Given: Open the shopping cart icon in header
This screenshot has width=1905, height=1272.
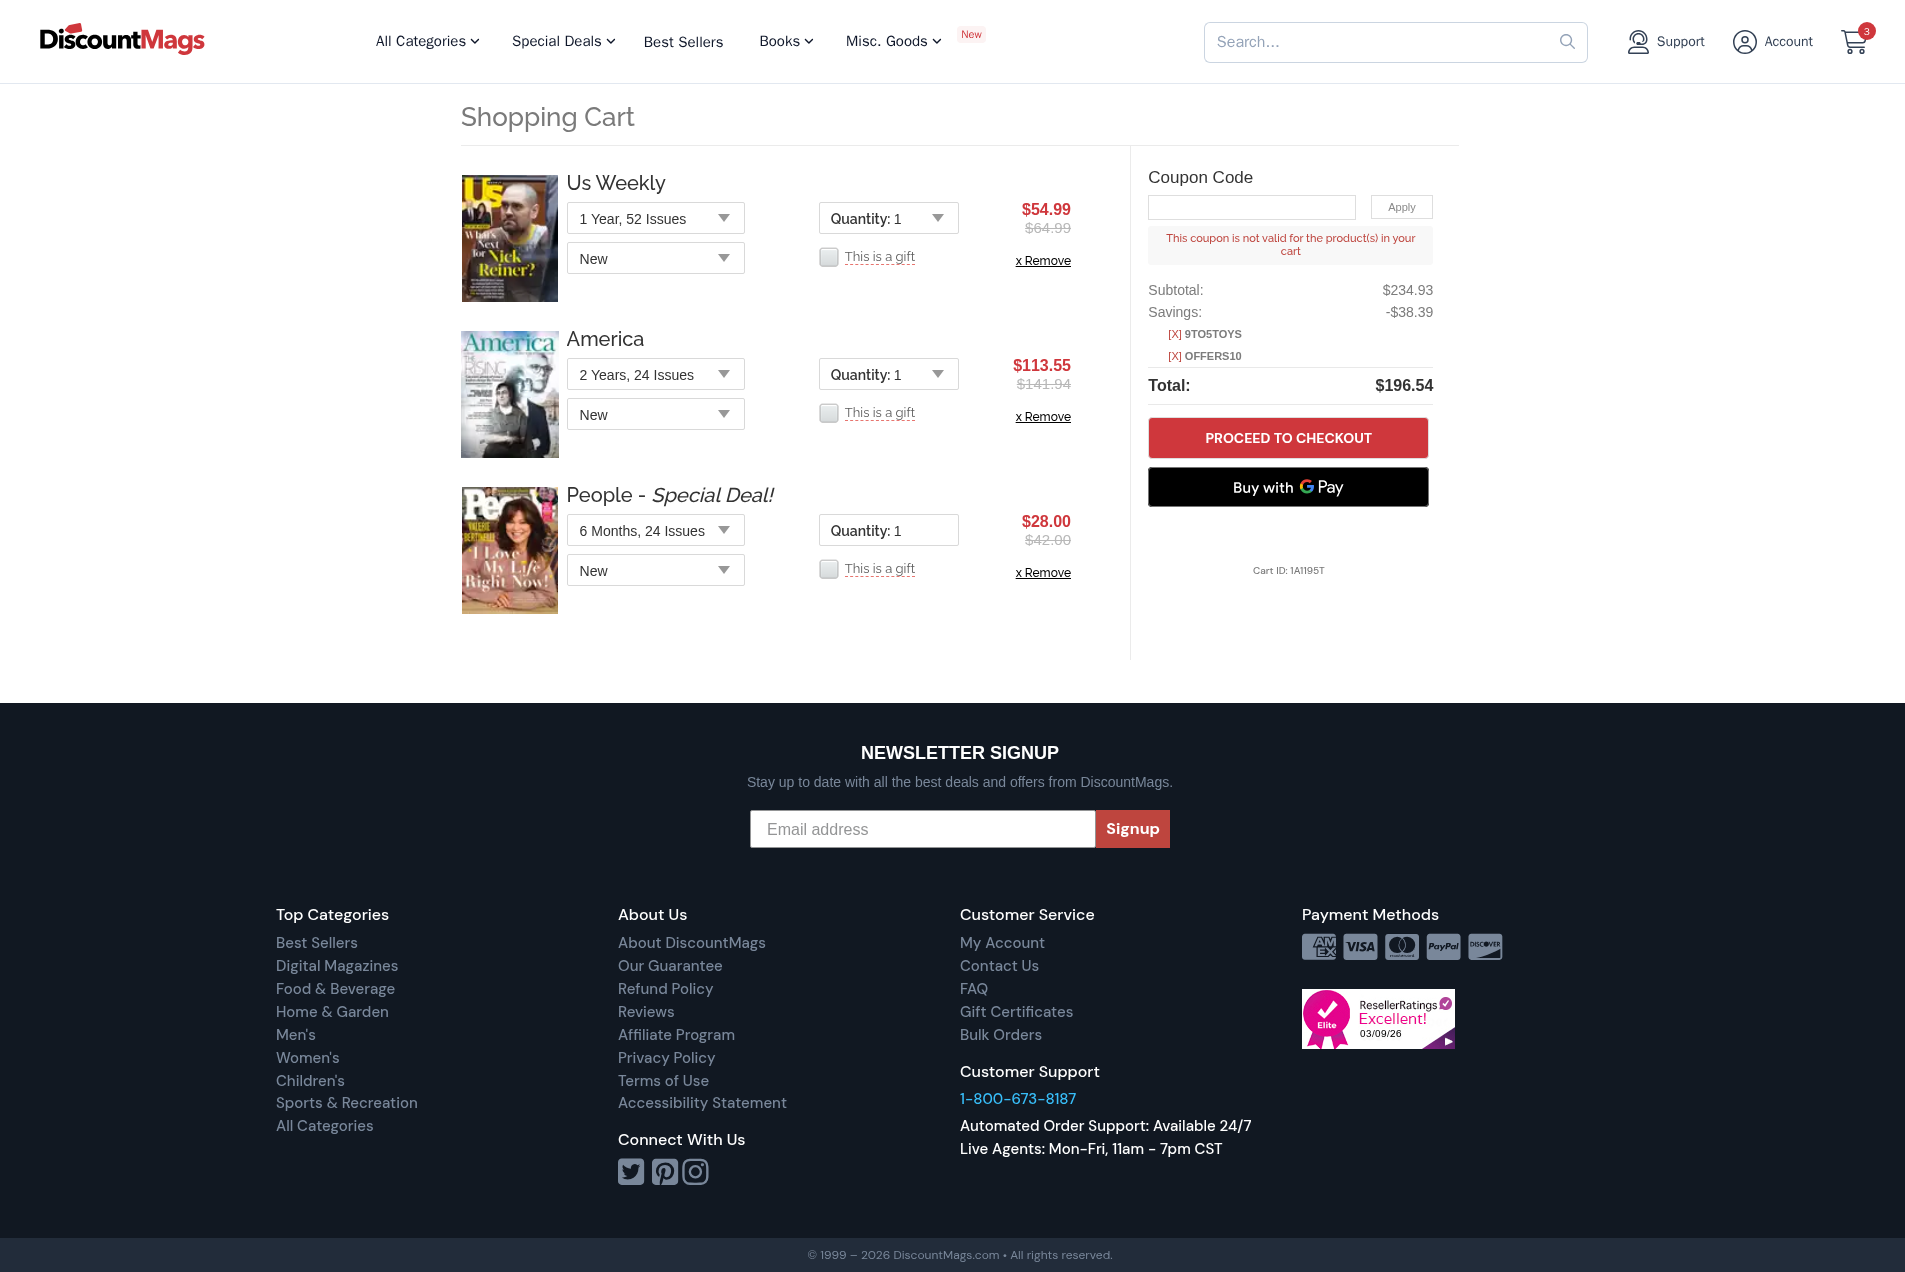Looking at the screenshot, I should [1854, 42].
